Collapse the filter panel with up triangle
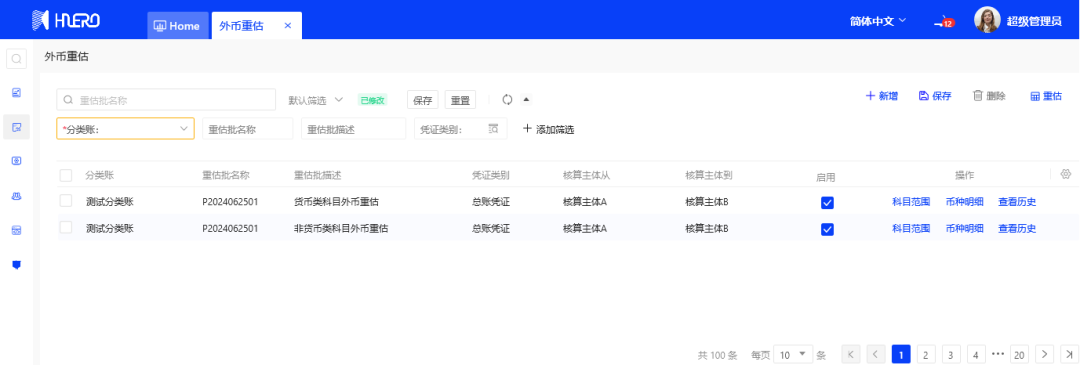This screenshot has width=1080, height=365. [x=526, y=99]
